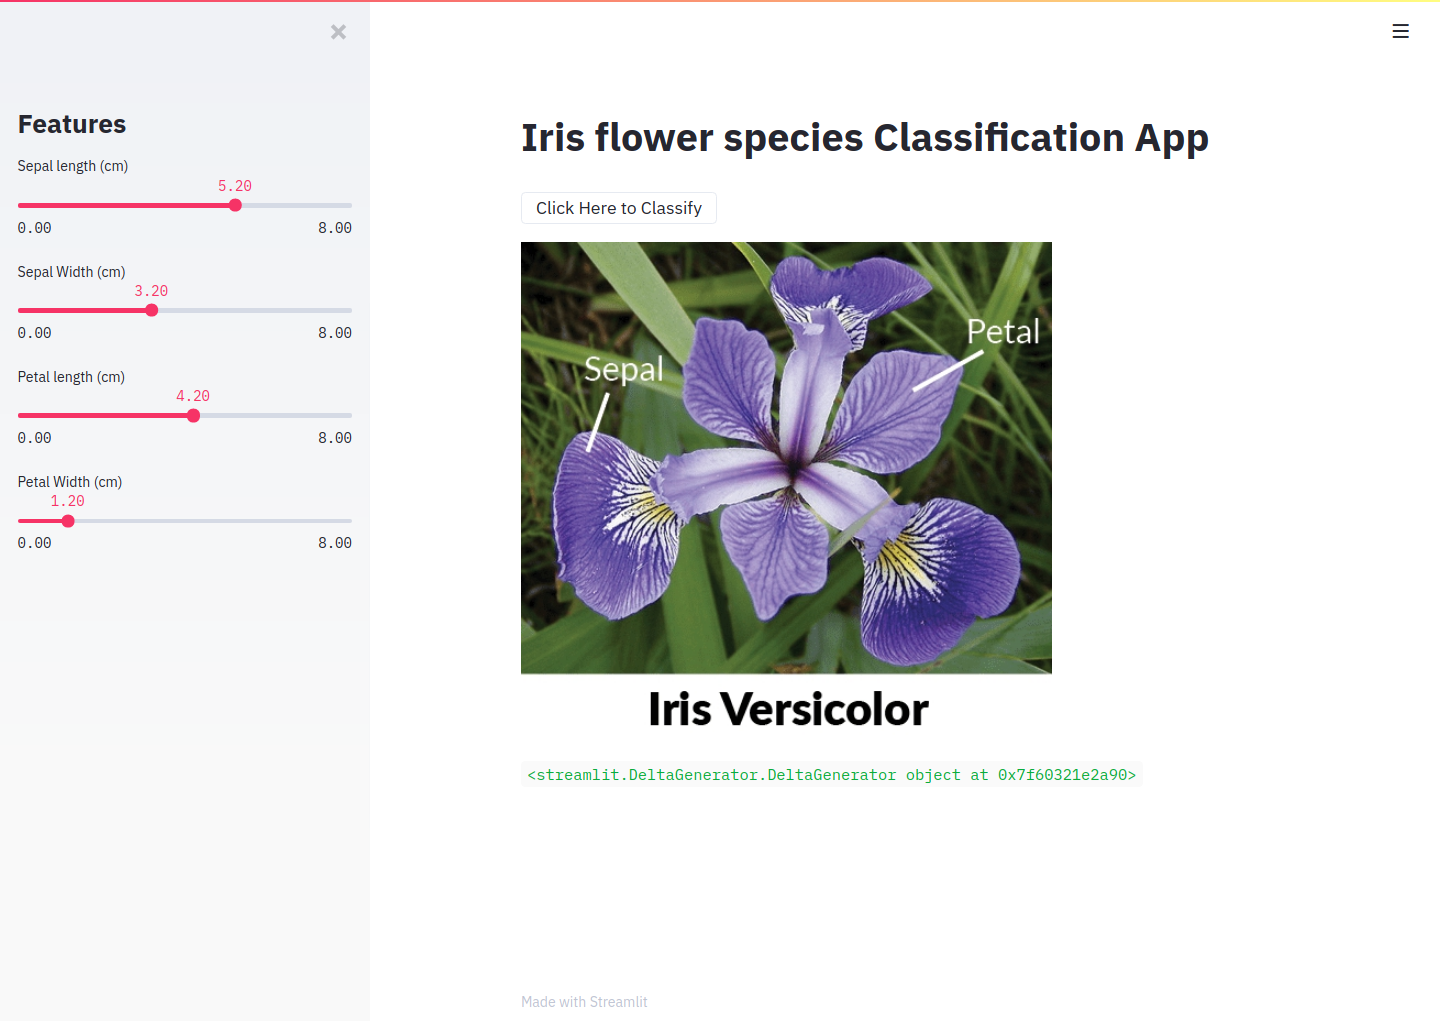
Task: Click the 3.20 value above Sepal Width slider
Action: (151, 291)
